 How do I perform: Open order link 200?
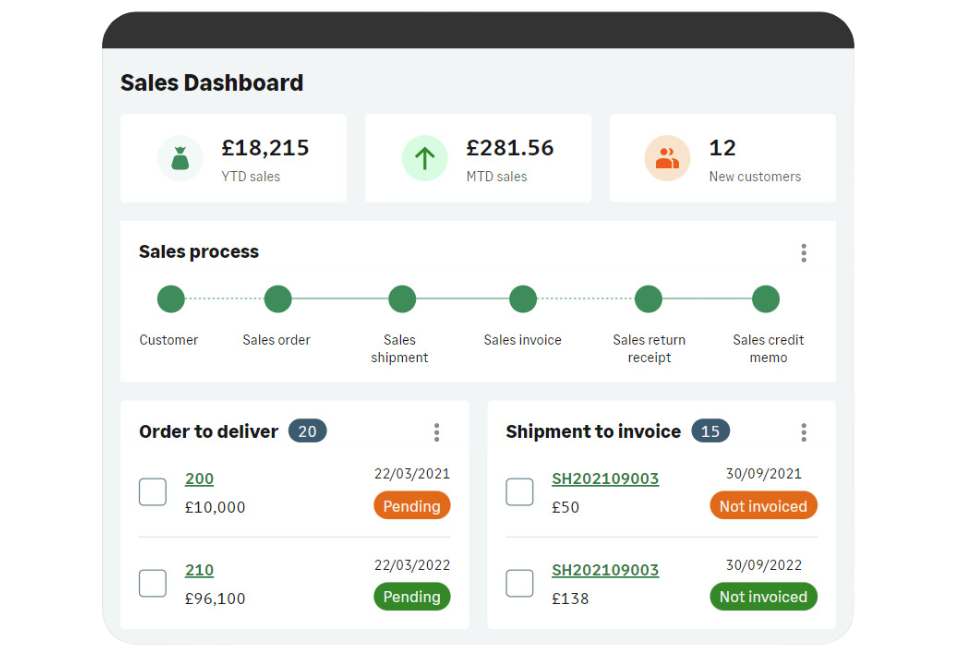[x=199, y=479]
